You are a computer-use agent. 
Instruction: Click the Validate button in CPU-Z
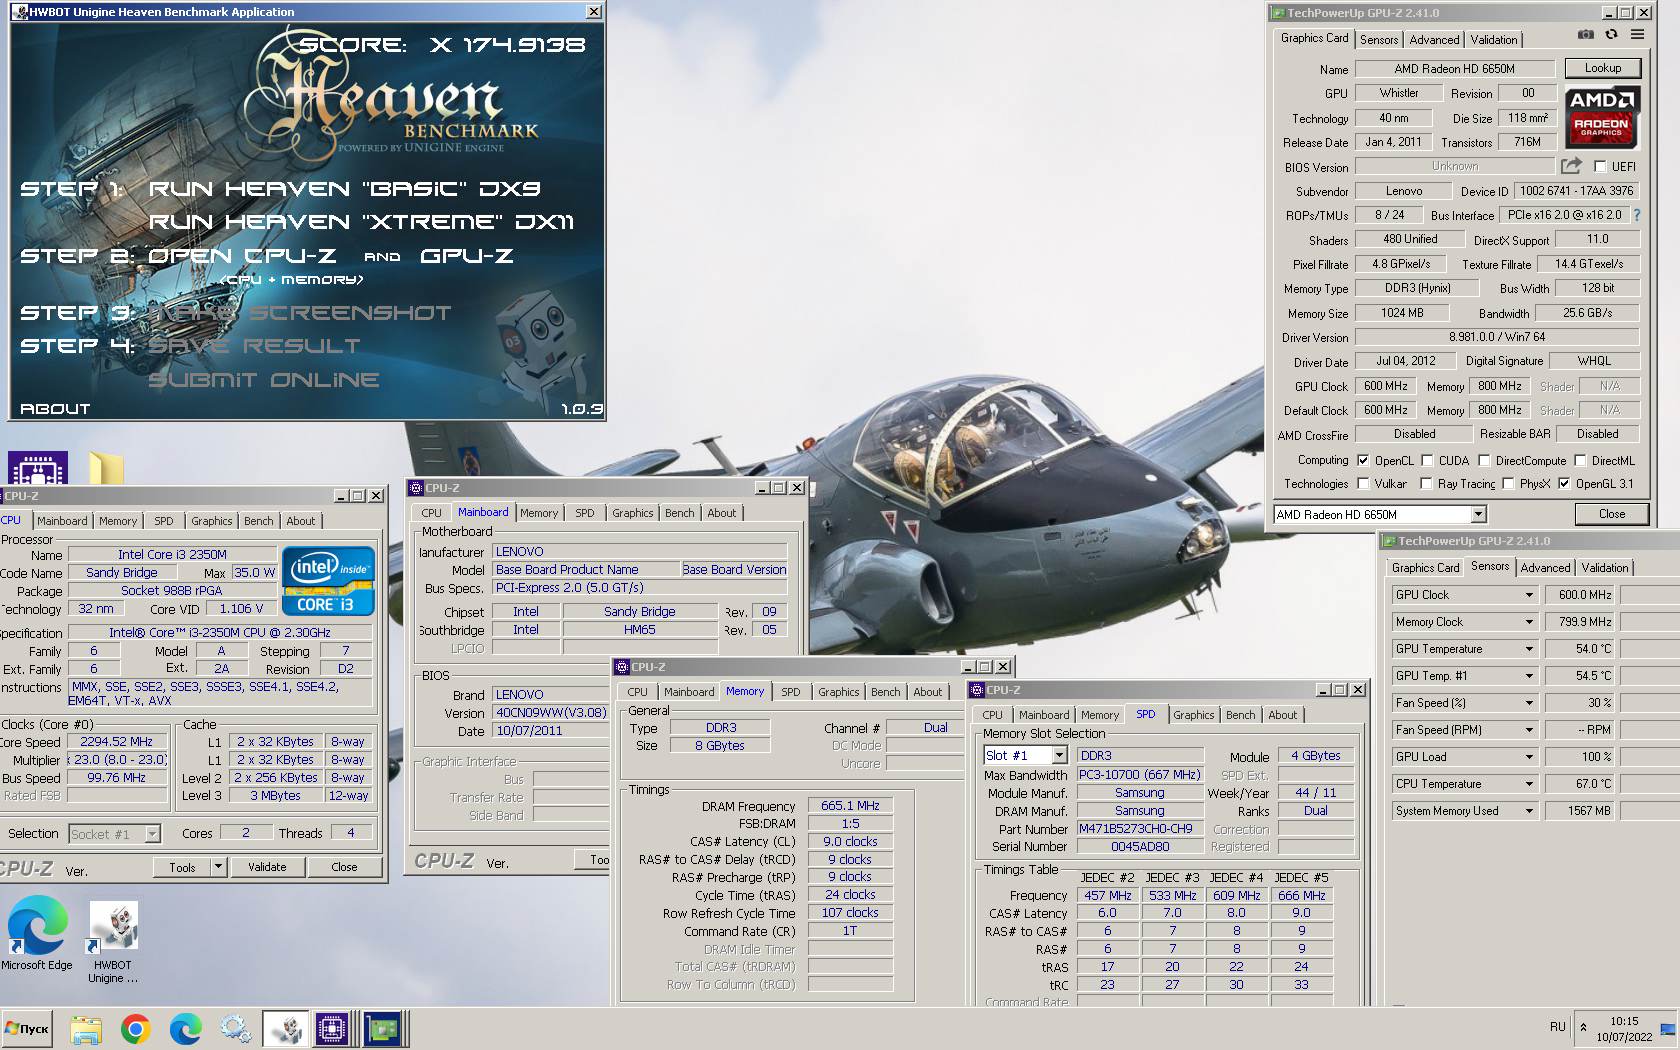pyautogui.click(x=267, y=867)
